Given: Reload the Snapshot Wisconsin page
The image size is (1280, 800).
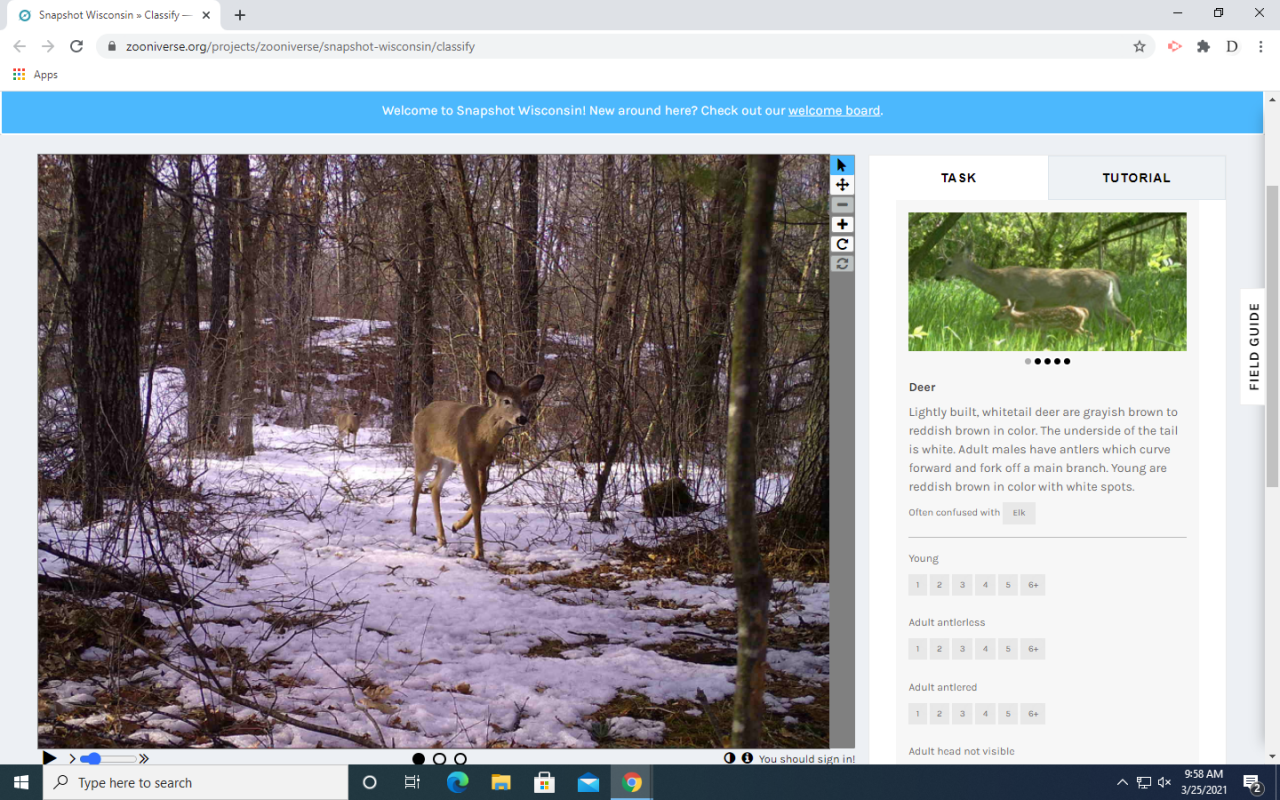Looking at the screenshot, I should pyautogui.click(x=76, y=46).
